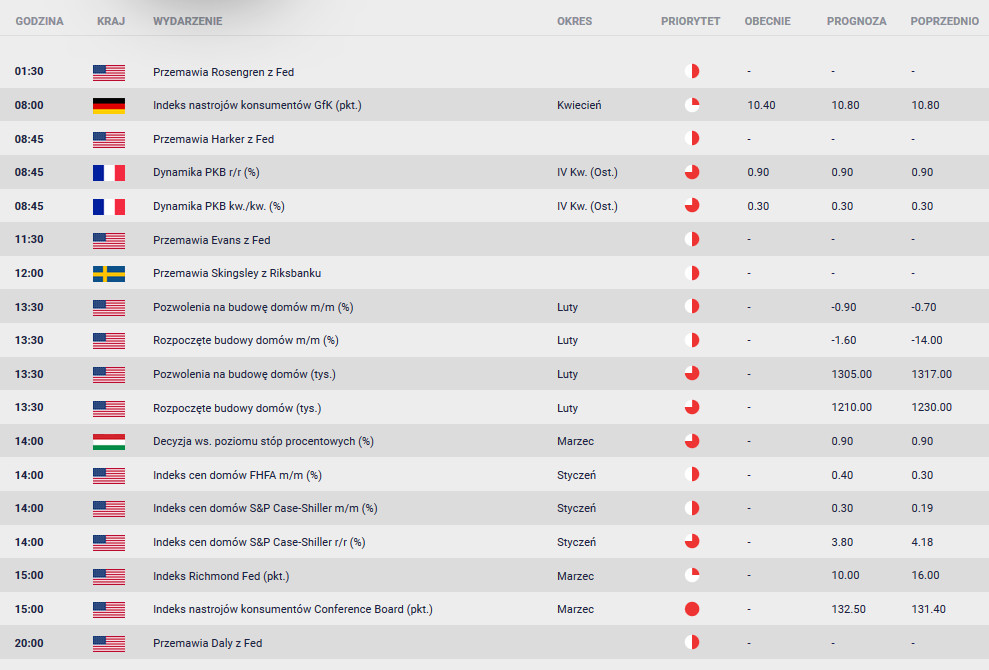Viewport: 989px width, 670px height.
Task: Click the US flag in the Rosengren row
Action: [x=108, y=73]
